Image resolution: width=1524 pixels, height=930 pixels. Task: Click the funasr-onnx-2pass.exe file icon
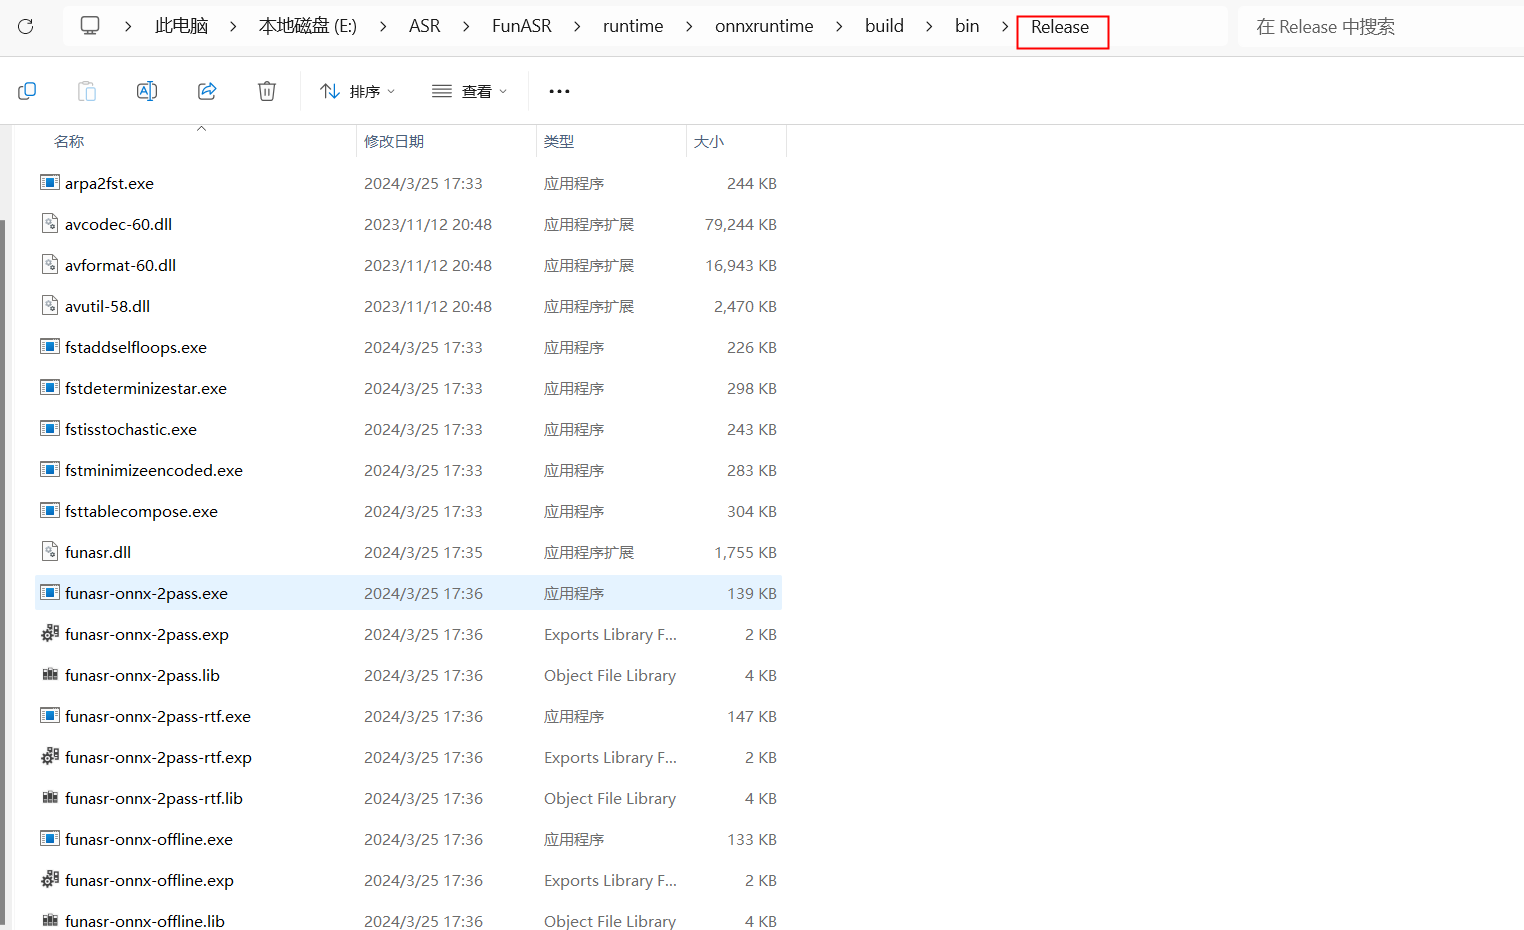pyautogui.click(x=50, y=592)
